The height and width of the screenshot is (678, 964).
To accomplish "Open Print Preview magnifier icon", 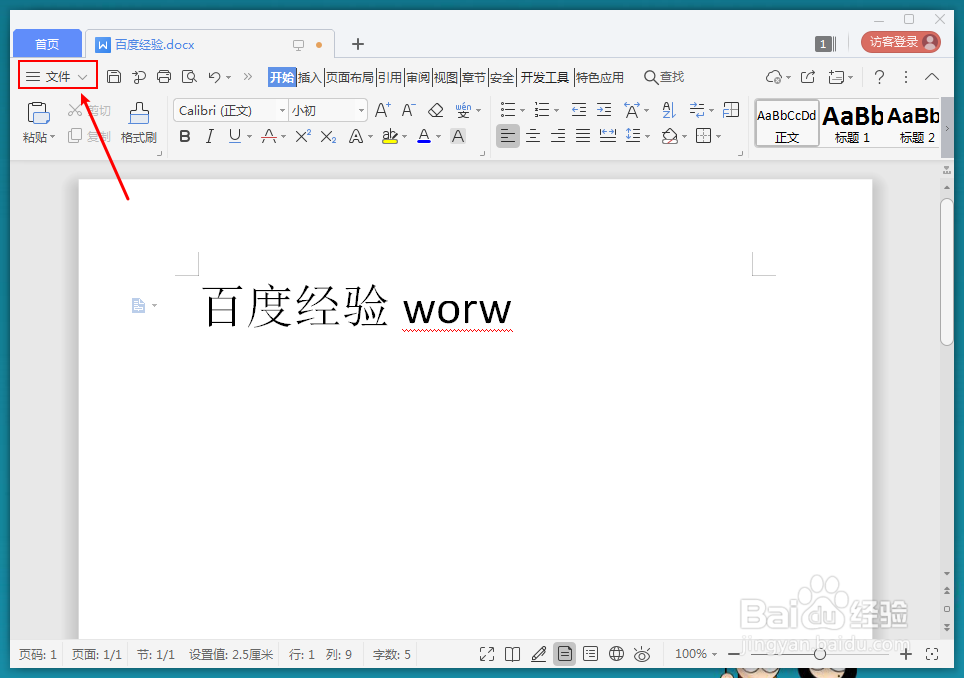I will pos(189,77).
